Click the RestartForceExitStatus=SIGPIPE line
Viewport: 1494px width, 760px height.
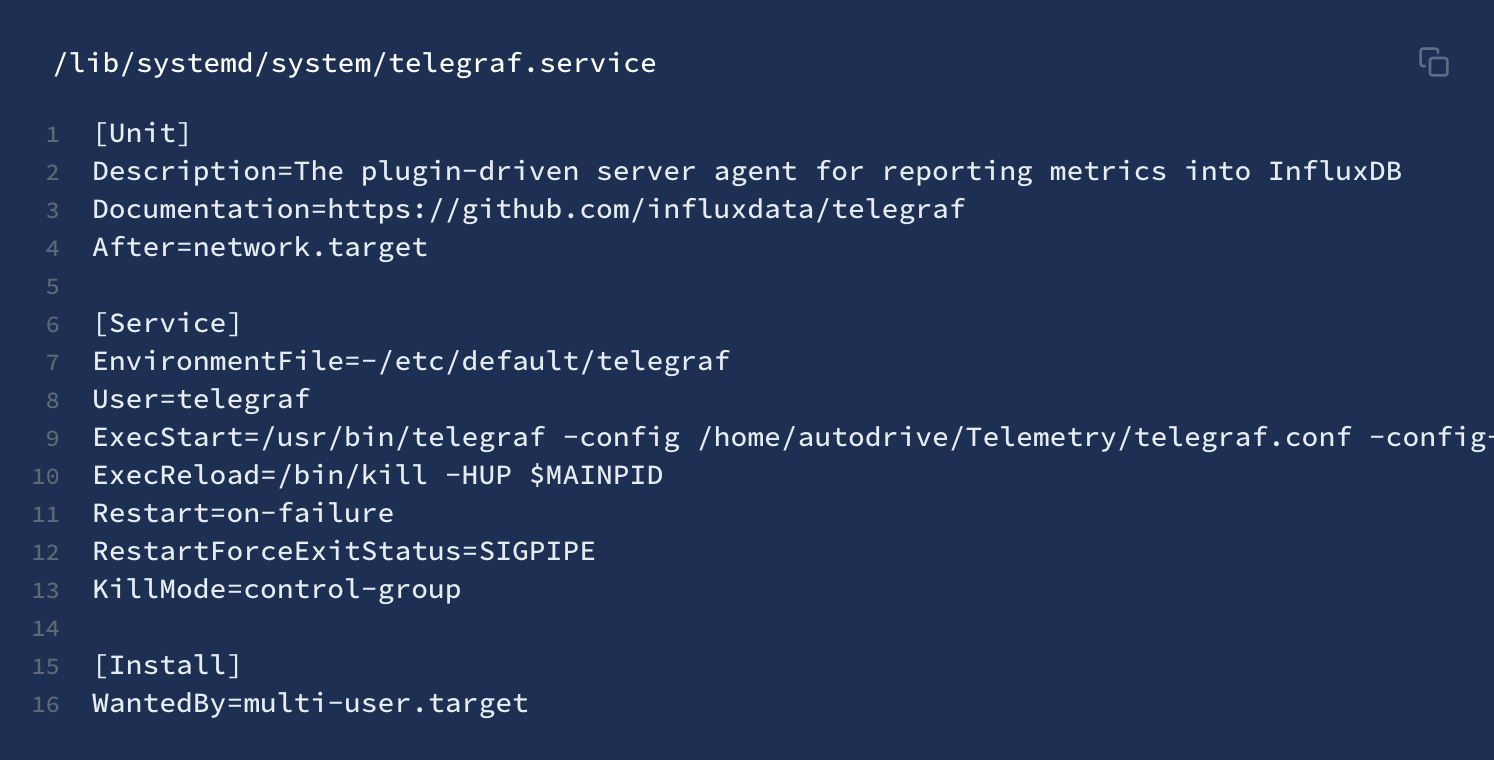point(344,551)
